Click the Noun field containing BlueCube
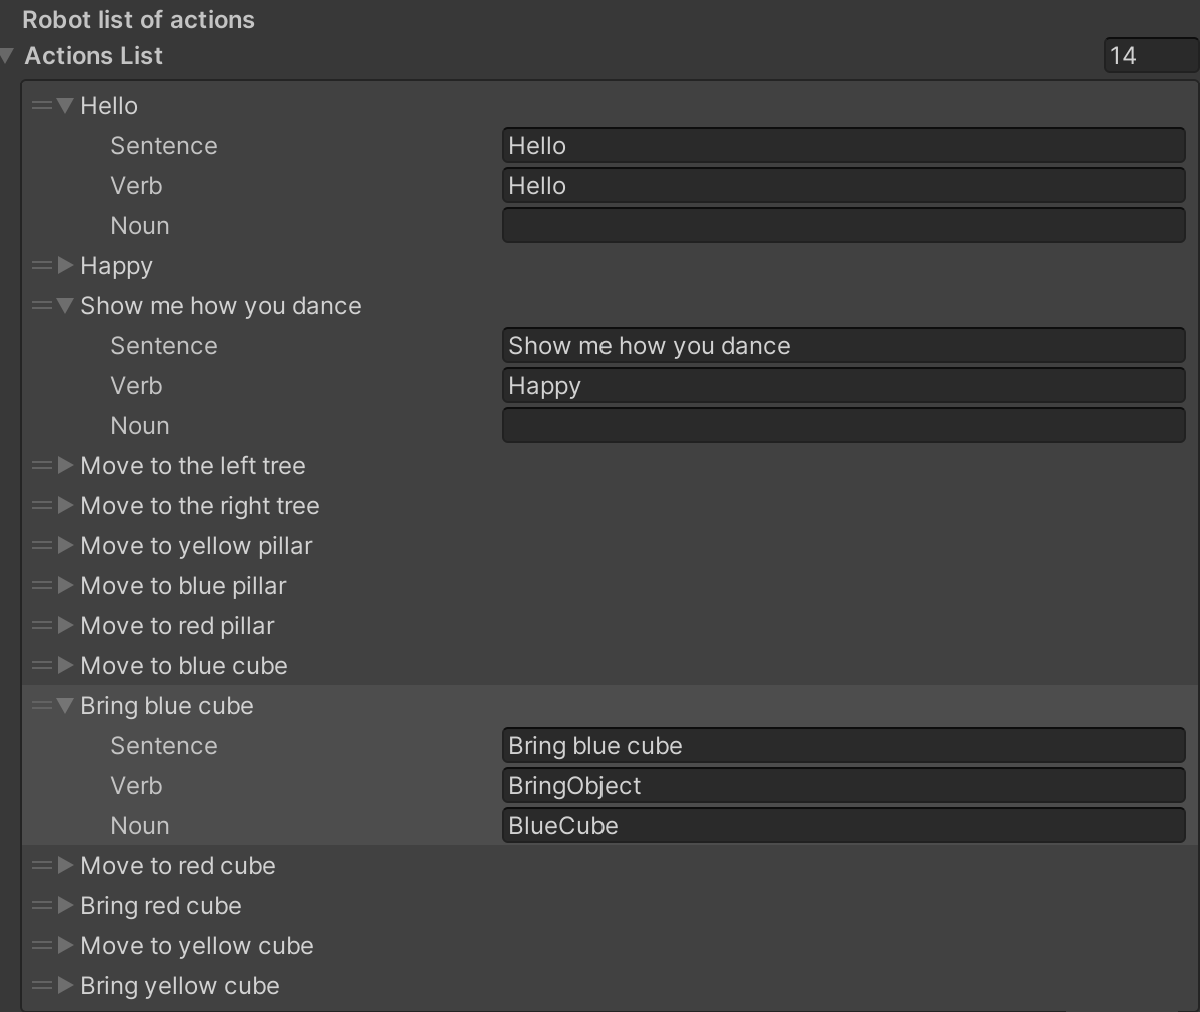Screen dimensions: 1200x1012 pyautogui.click(x=842, y=825)
